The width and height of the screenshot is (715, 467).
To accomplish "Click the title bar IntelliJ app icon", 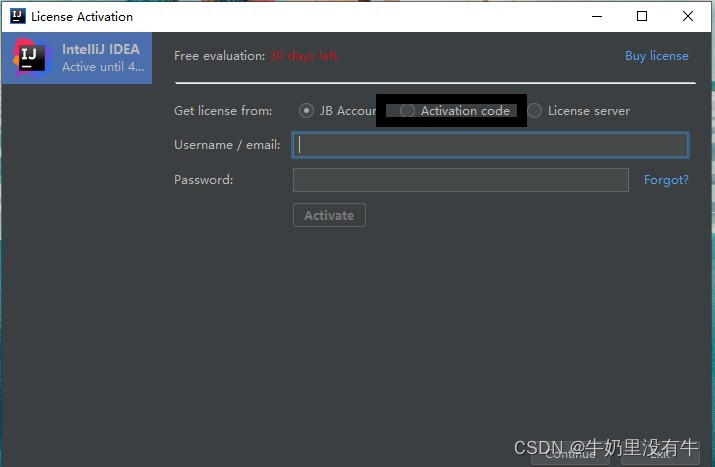I will (17, 16).
